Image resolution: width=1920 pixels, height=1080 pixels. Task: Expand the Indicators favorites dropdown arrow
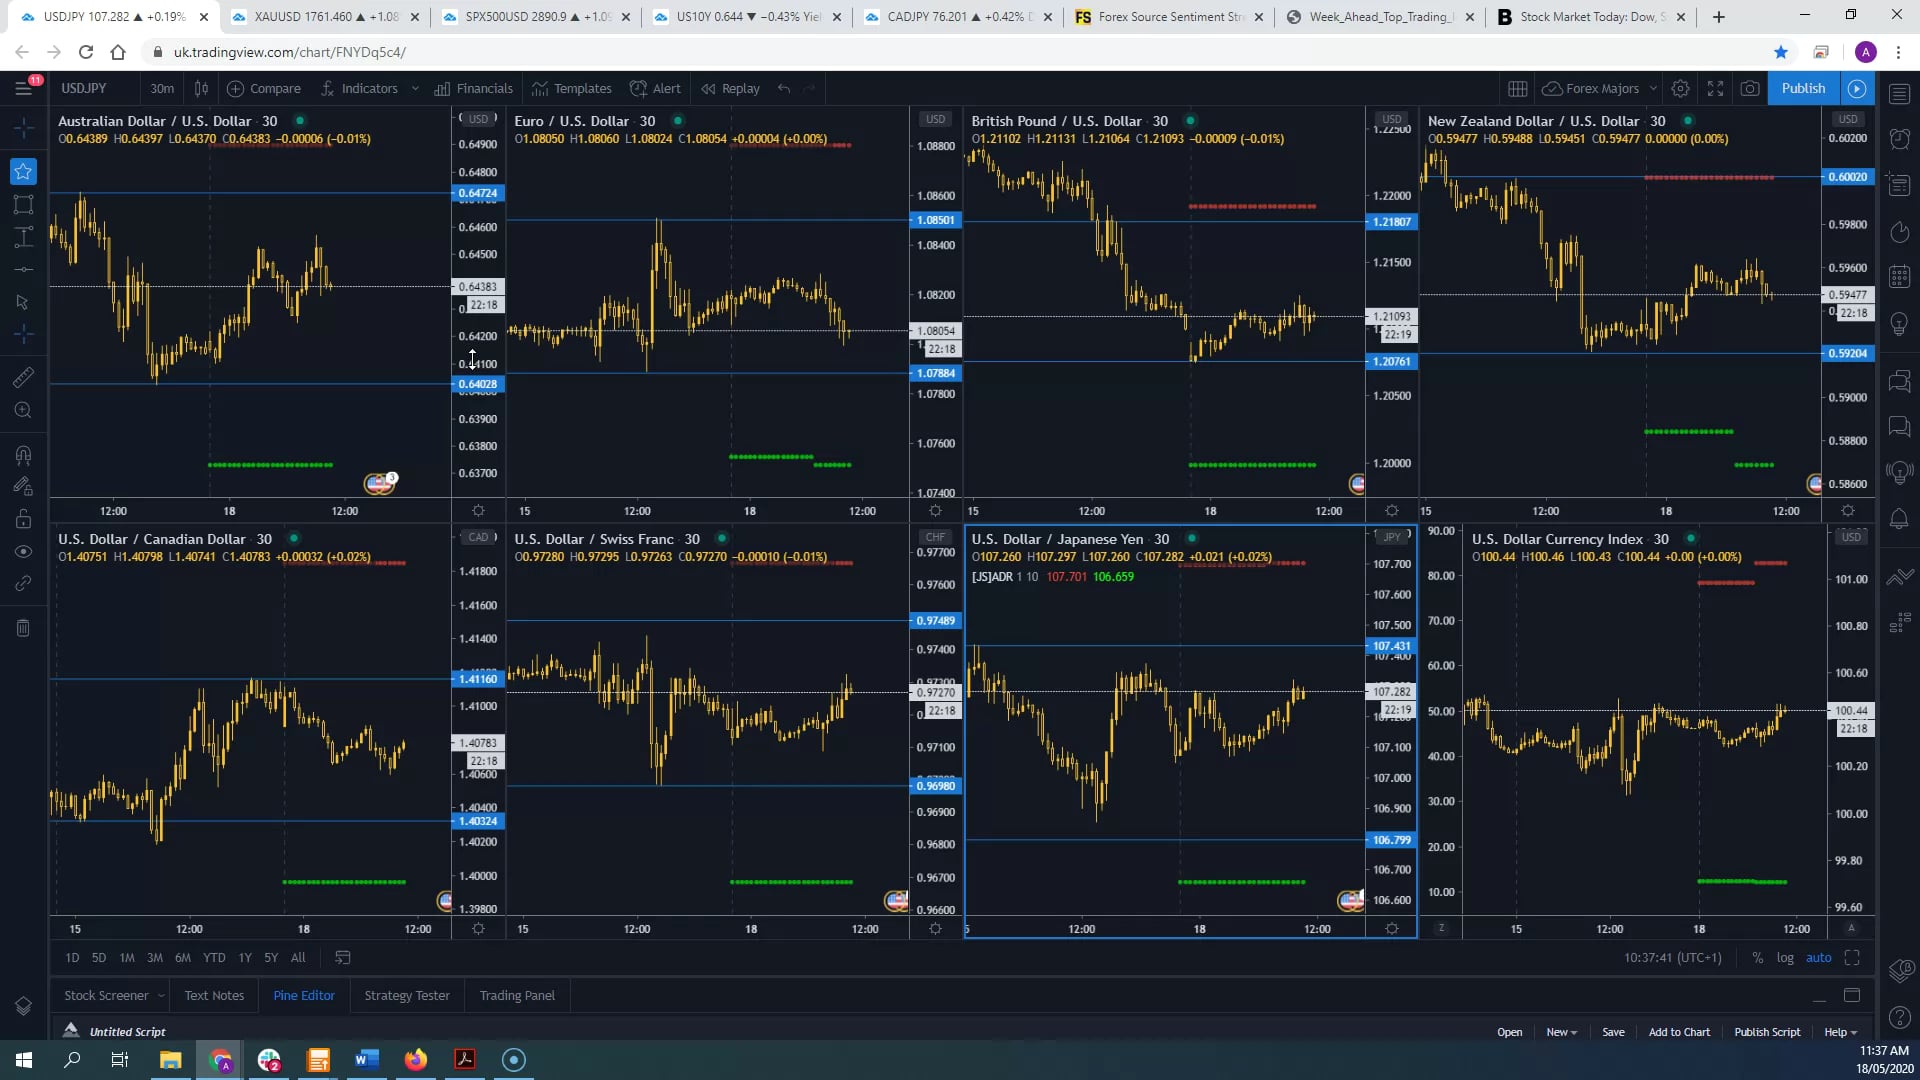pyautogui.click(x=415, y=88)
